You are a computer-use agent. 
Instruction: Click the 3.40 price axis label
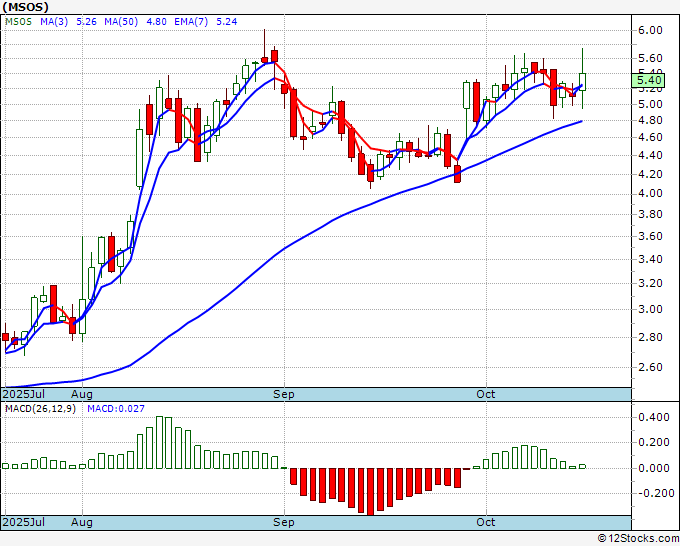(x=651, y=259)
